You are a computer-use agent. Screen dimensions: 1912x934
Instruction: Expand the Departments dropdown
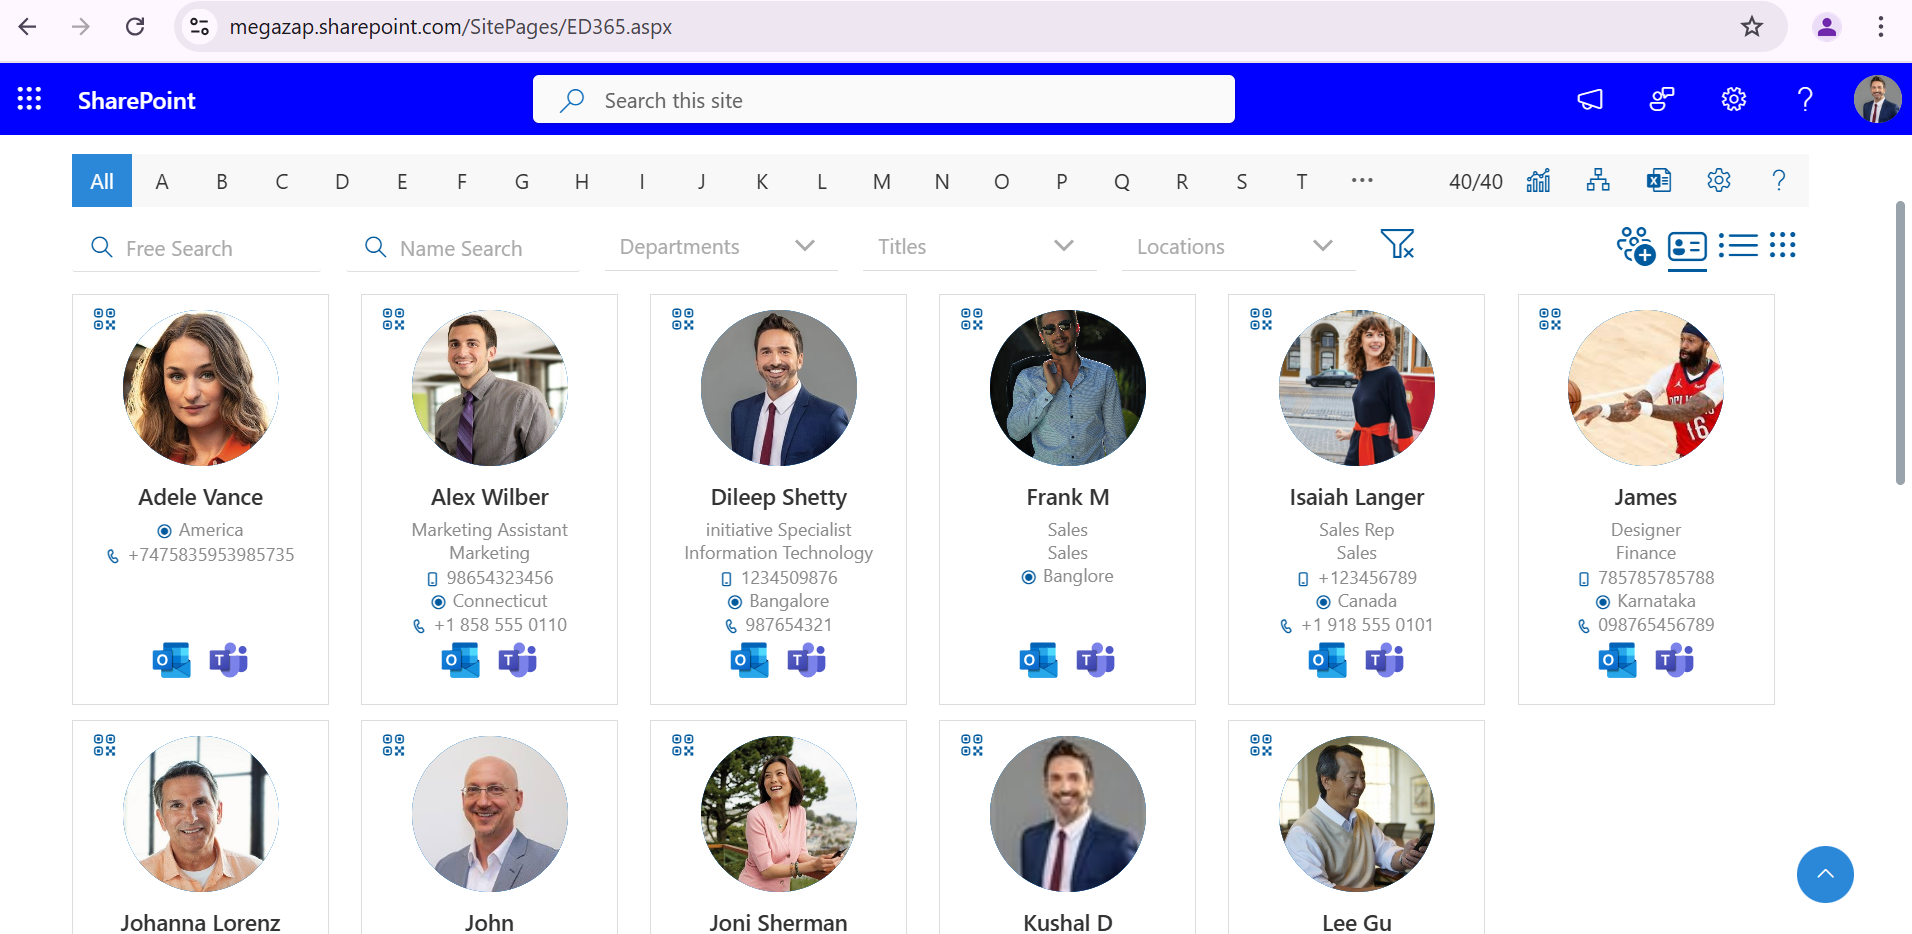[720, 247]
